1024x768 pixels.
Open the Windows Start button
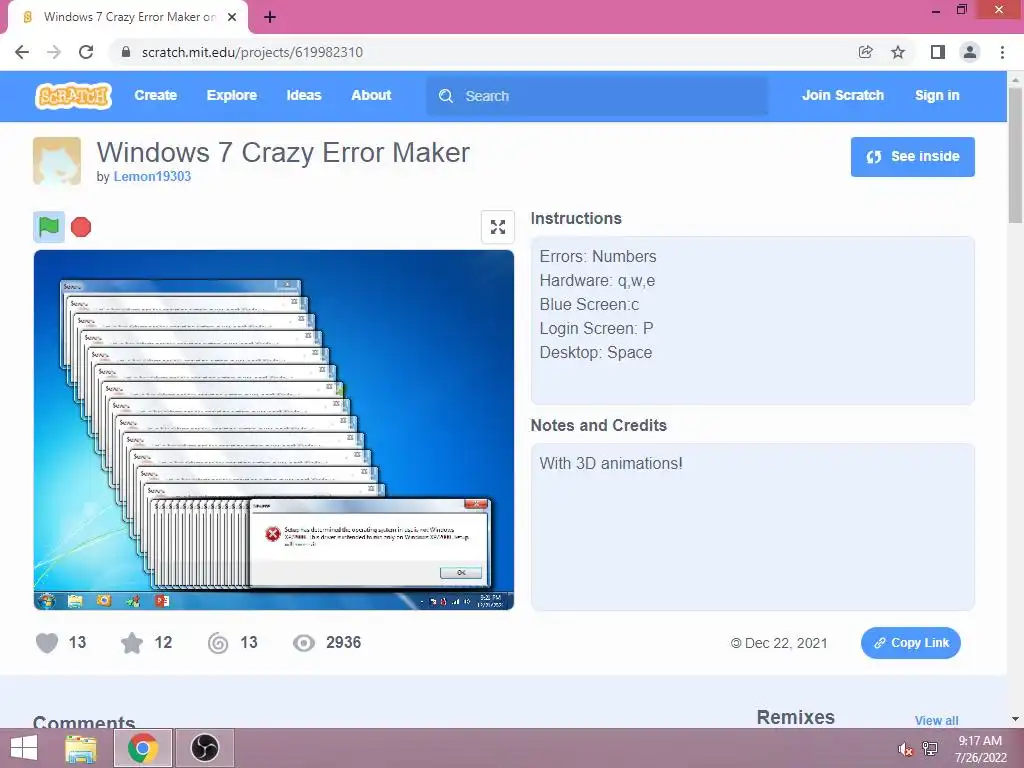point(24,748)
